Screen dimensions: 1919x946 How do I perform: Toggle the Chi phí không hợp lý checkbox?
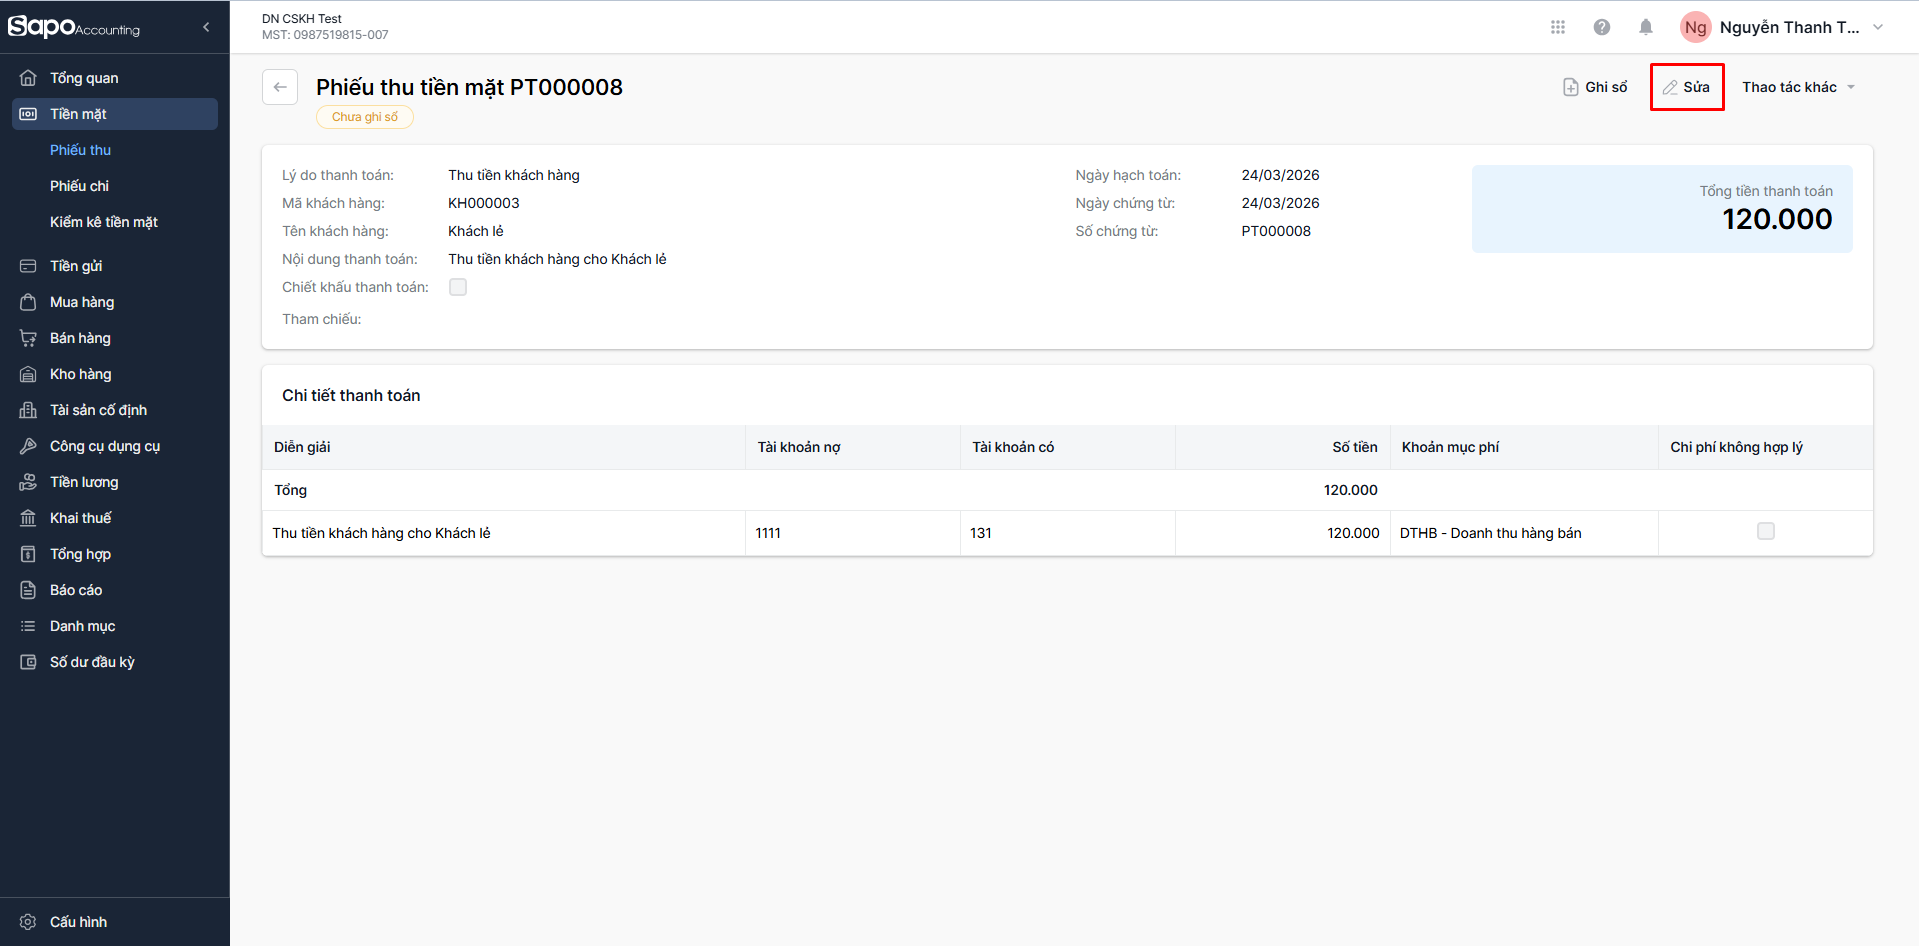pos(1765,531)
